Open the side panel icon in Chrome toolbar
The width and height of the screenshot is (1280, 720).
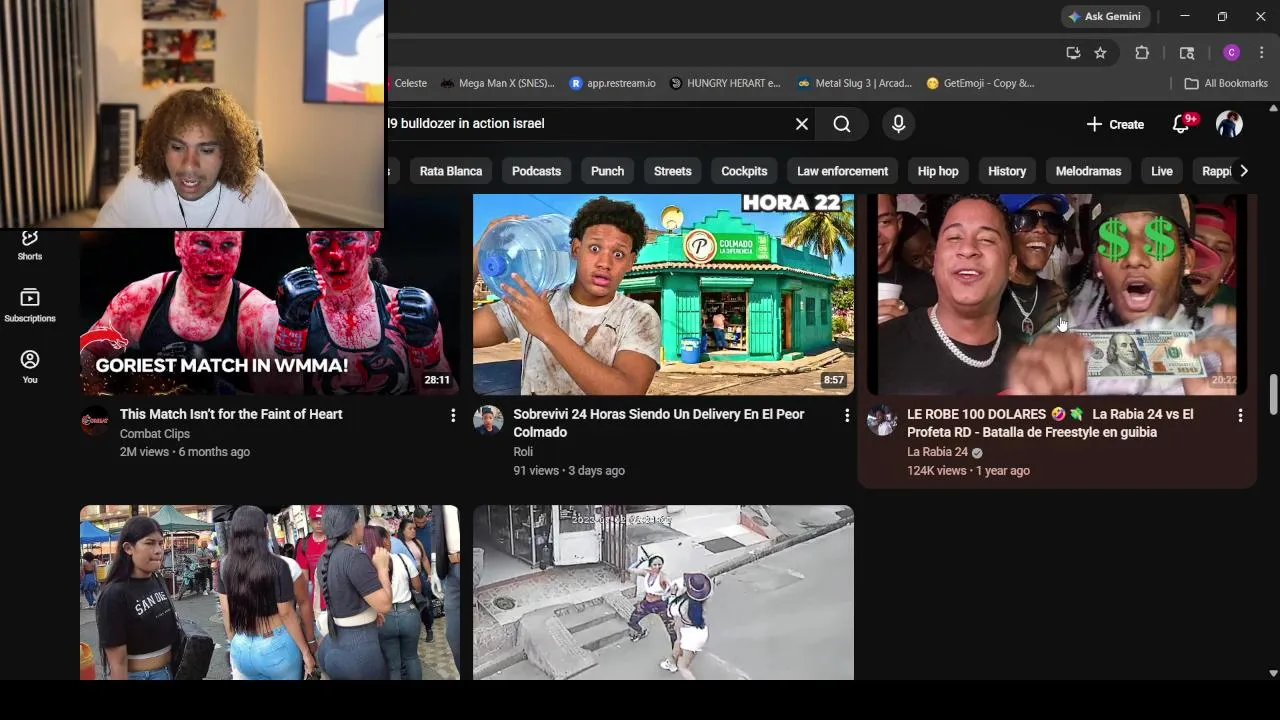(1187, 53)
